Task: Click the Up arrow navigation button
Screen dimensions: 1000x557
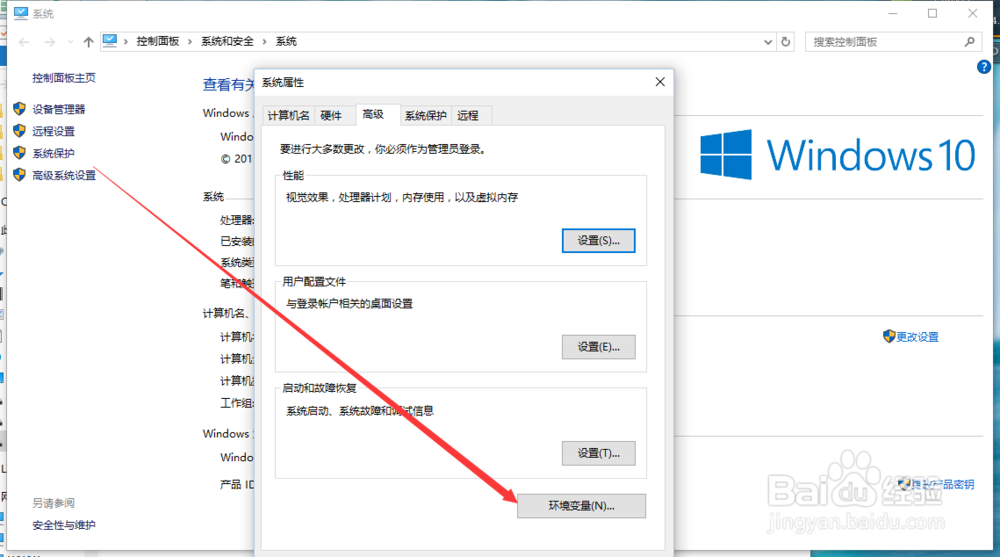Action: point(88,42)
